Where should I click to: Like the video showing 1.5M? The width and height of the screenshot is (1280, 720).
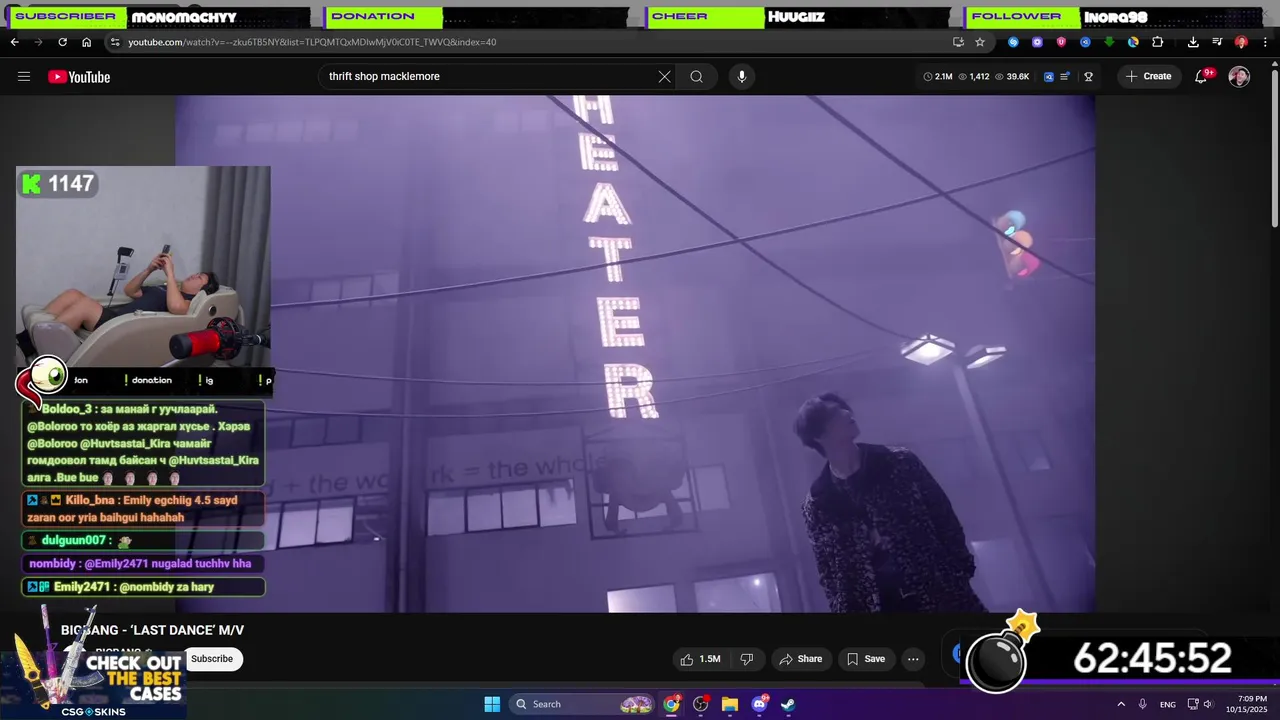click(700, 659)
